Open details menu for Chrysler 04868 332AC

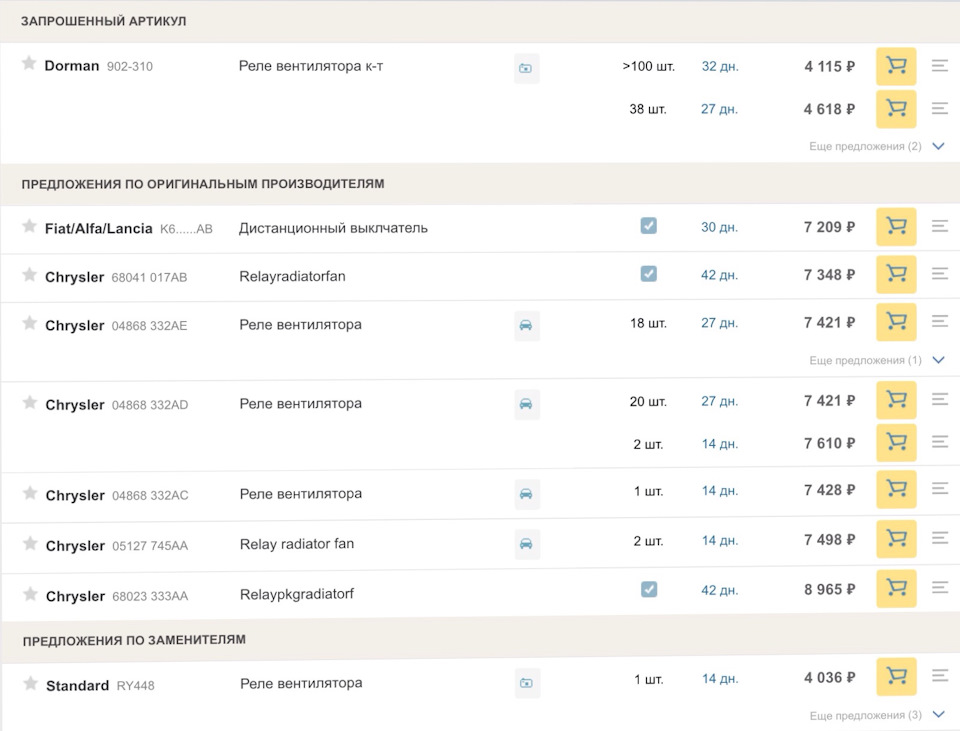coord(939,489)
